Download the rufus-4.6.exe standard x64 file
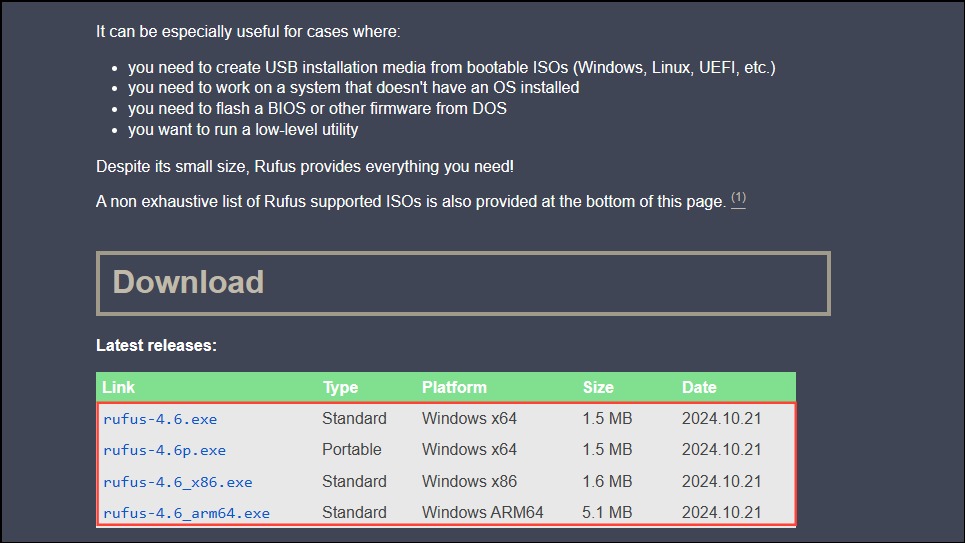Image resolution: width=965 pixels, height=543 pixels. pyautogui.click(x=160, y=419)
